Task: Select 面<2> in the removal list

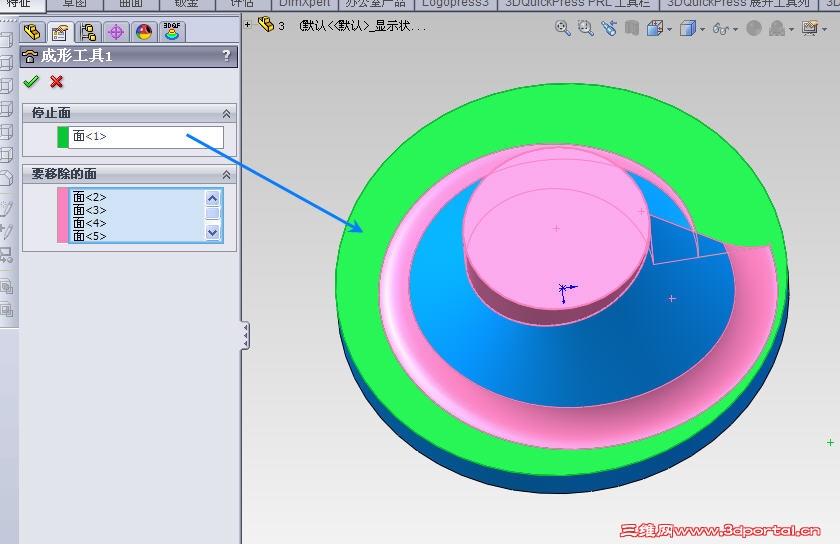Action: coord(89,197)
